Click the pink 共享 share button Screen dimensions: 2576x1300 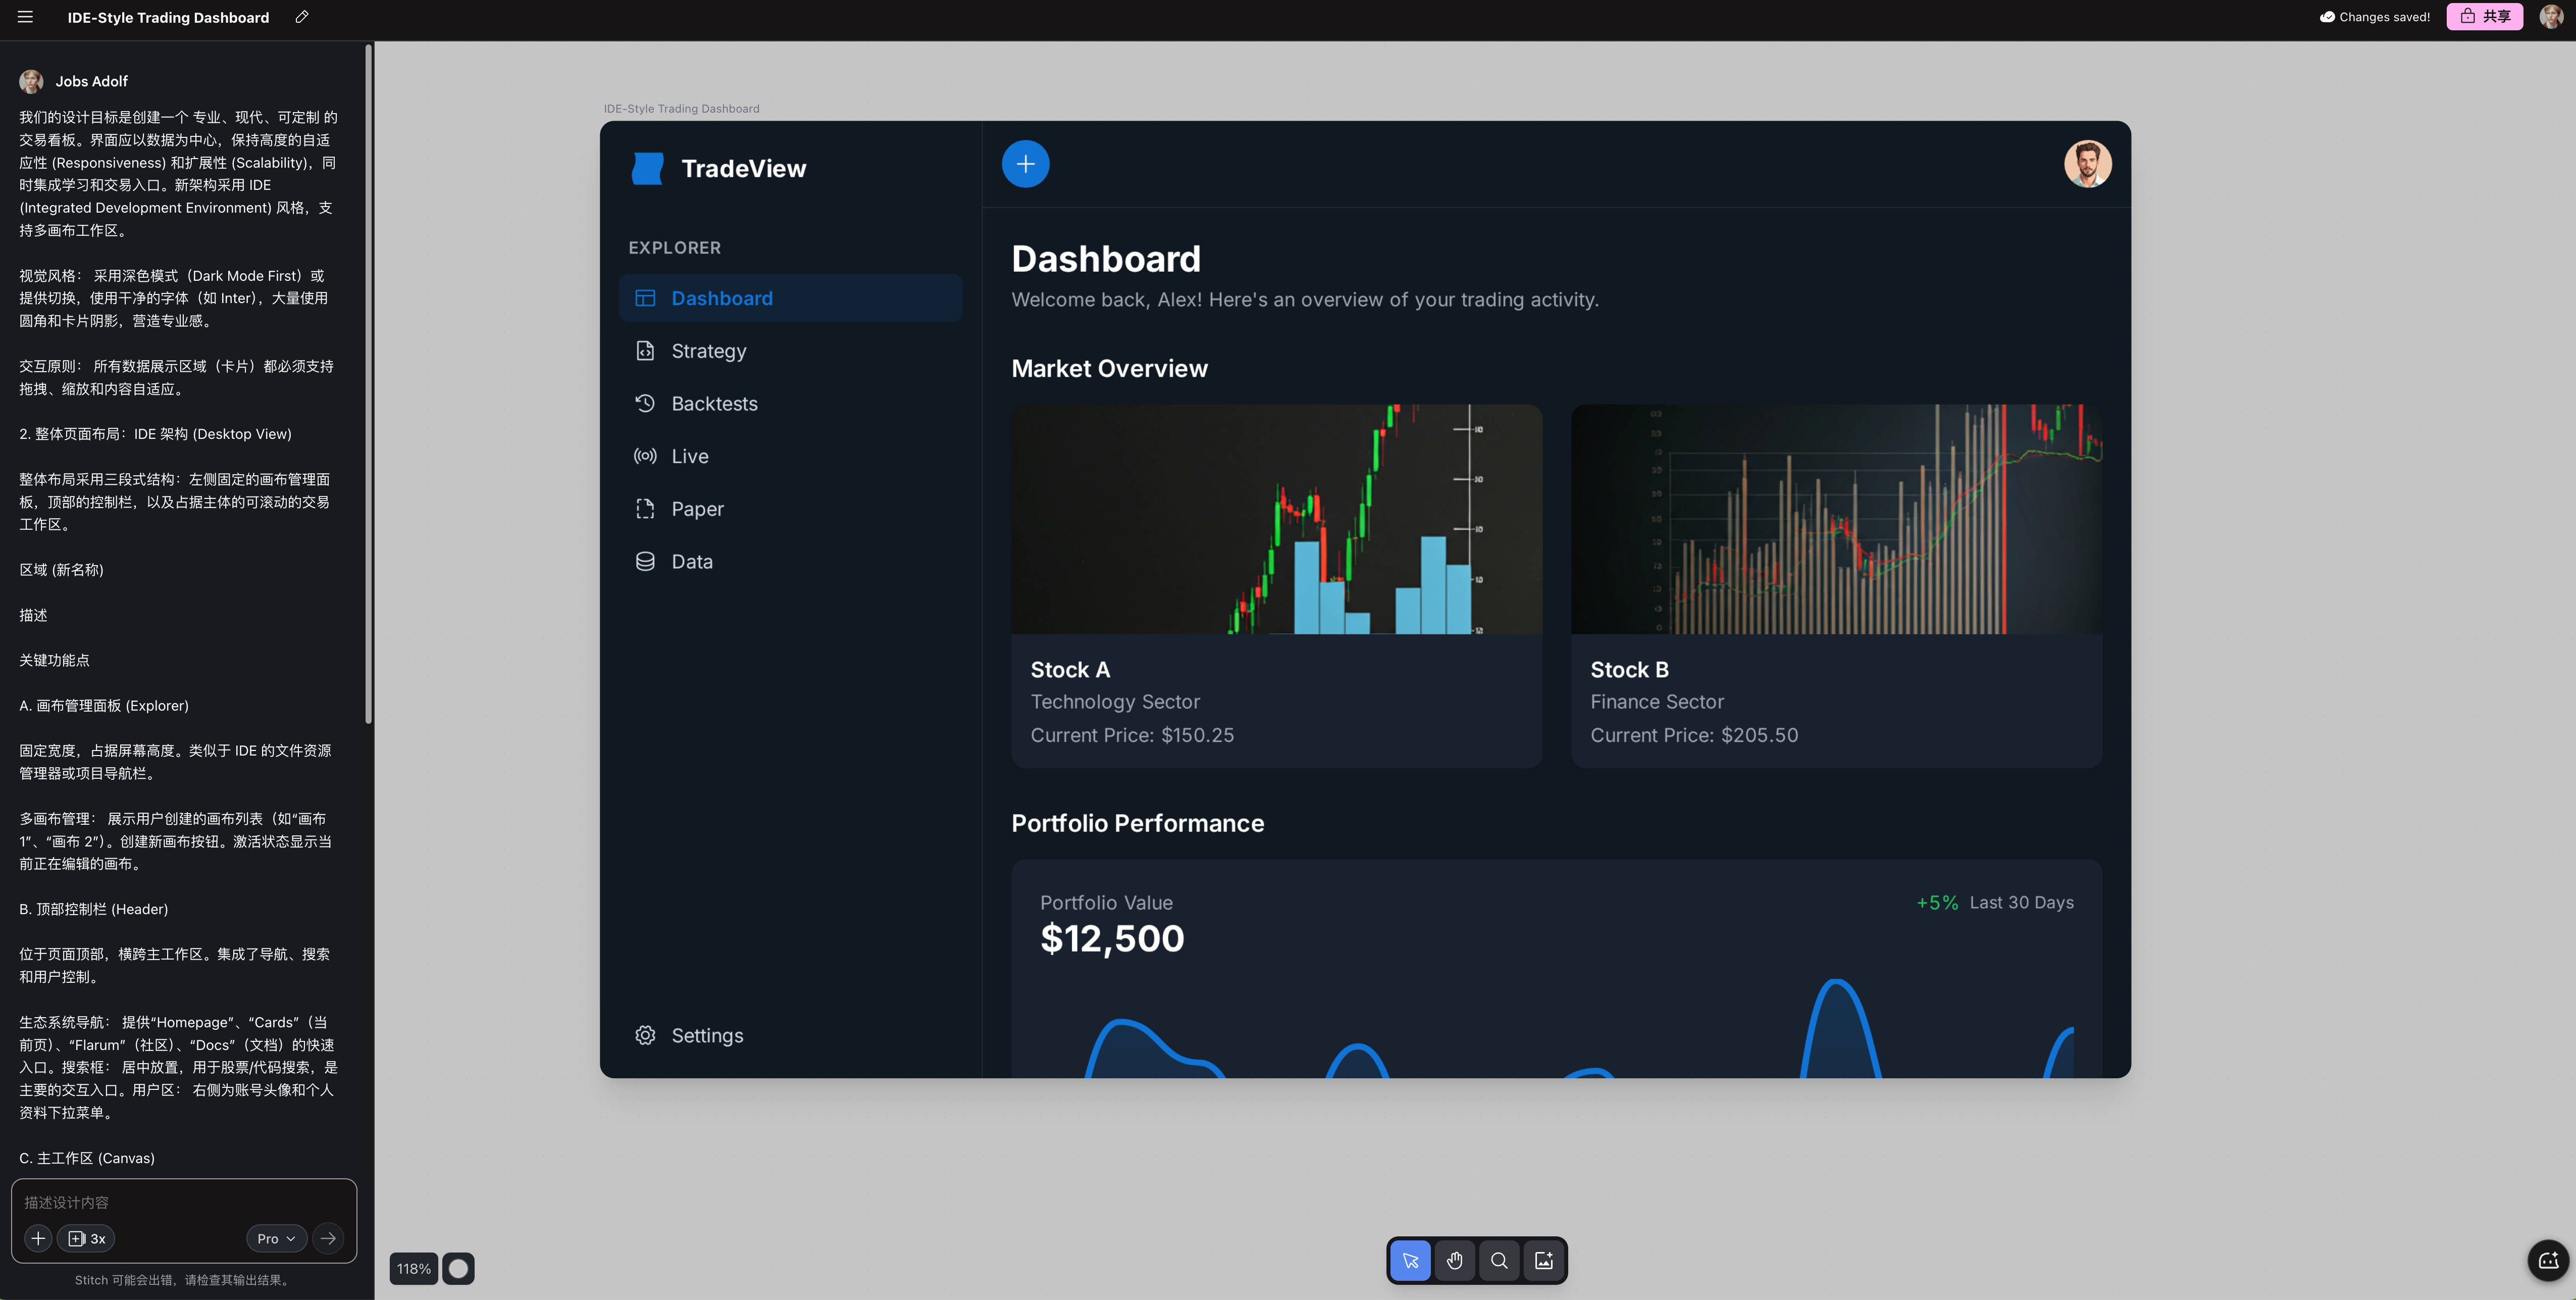(x=2484, y=17)
